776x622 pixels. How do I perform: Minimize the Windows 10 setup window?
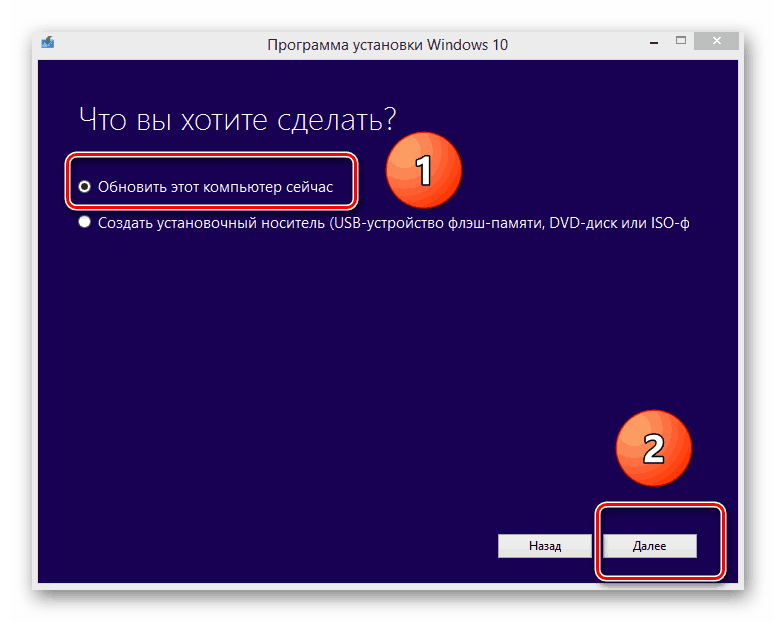tap(654, 43)
